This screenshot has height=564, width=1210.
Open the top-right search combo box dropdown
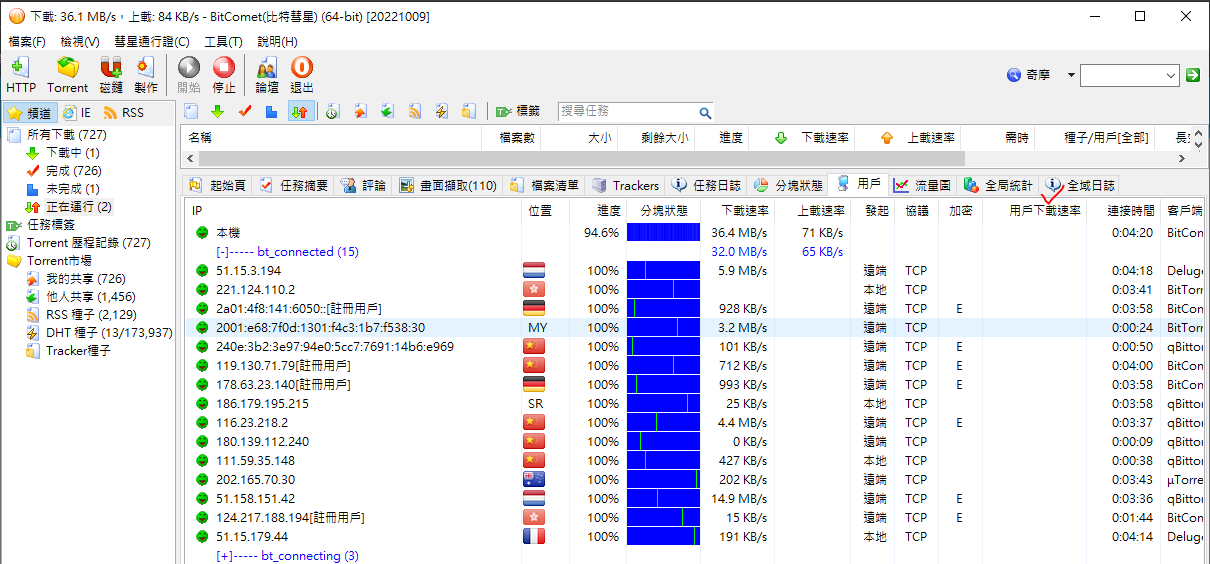click(1172, 75)
